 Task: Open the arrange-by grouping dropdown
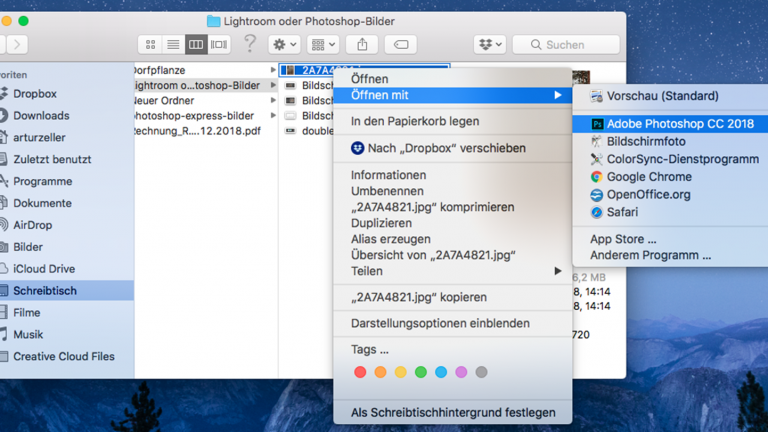pos(323,45)
